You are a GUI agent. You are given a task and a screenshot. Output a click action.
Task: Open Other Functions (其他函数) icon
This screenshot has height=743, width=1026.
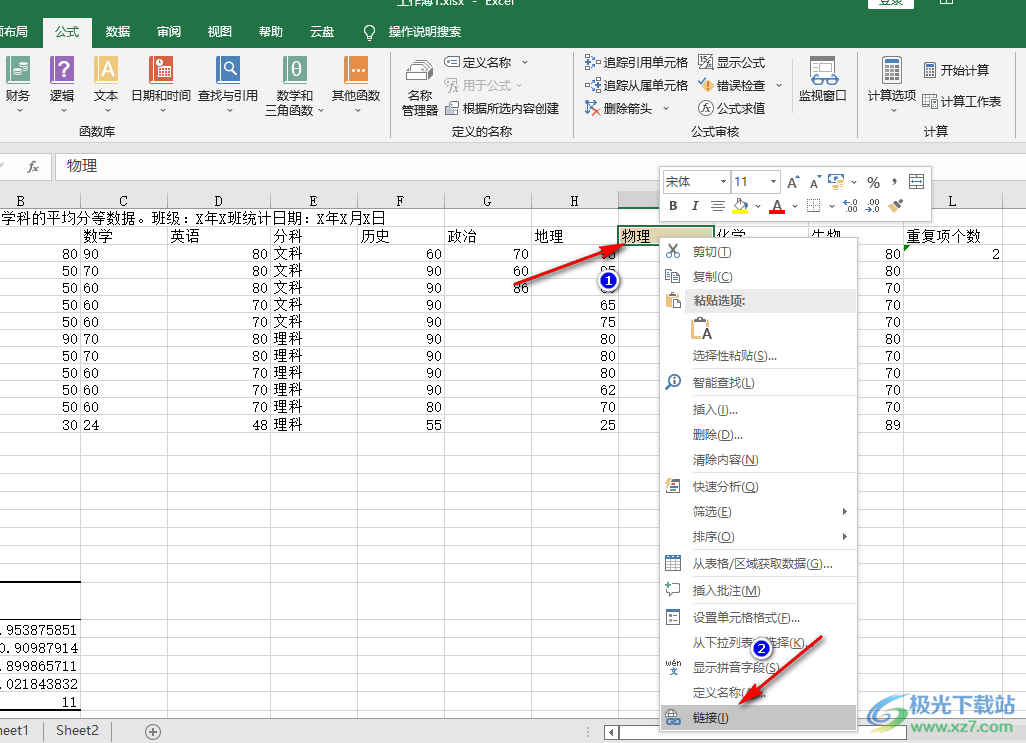point(356,84)
